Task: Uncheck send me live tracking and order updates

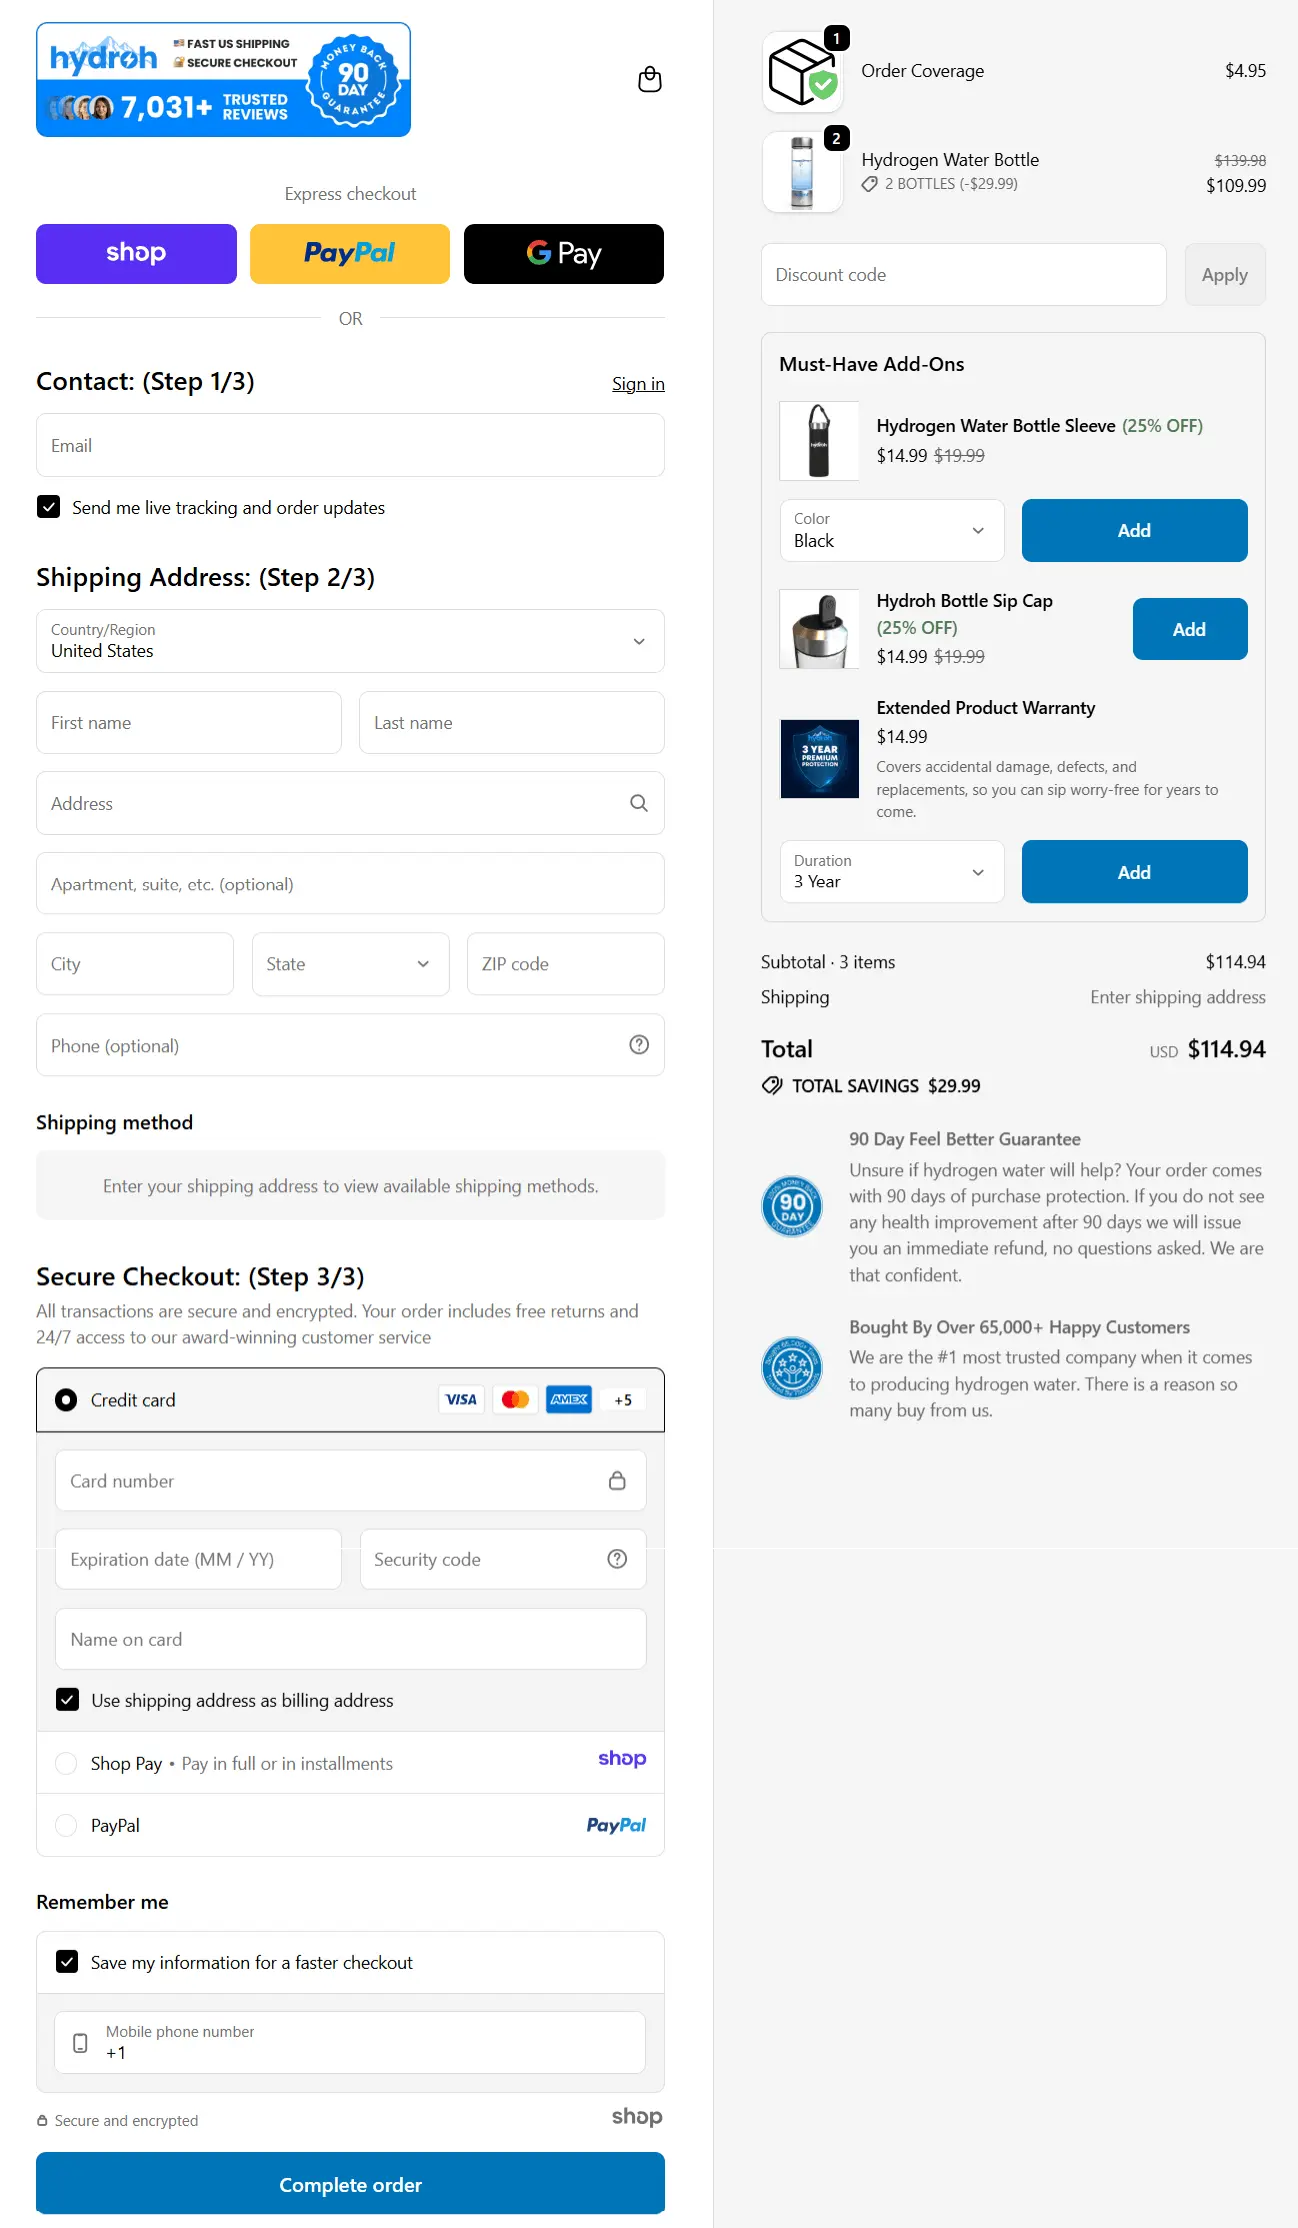Action: pyautogui.click(x=48, y=507)
